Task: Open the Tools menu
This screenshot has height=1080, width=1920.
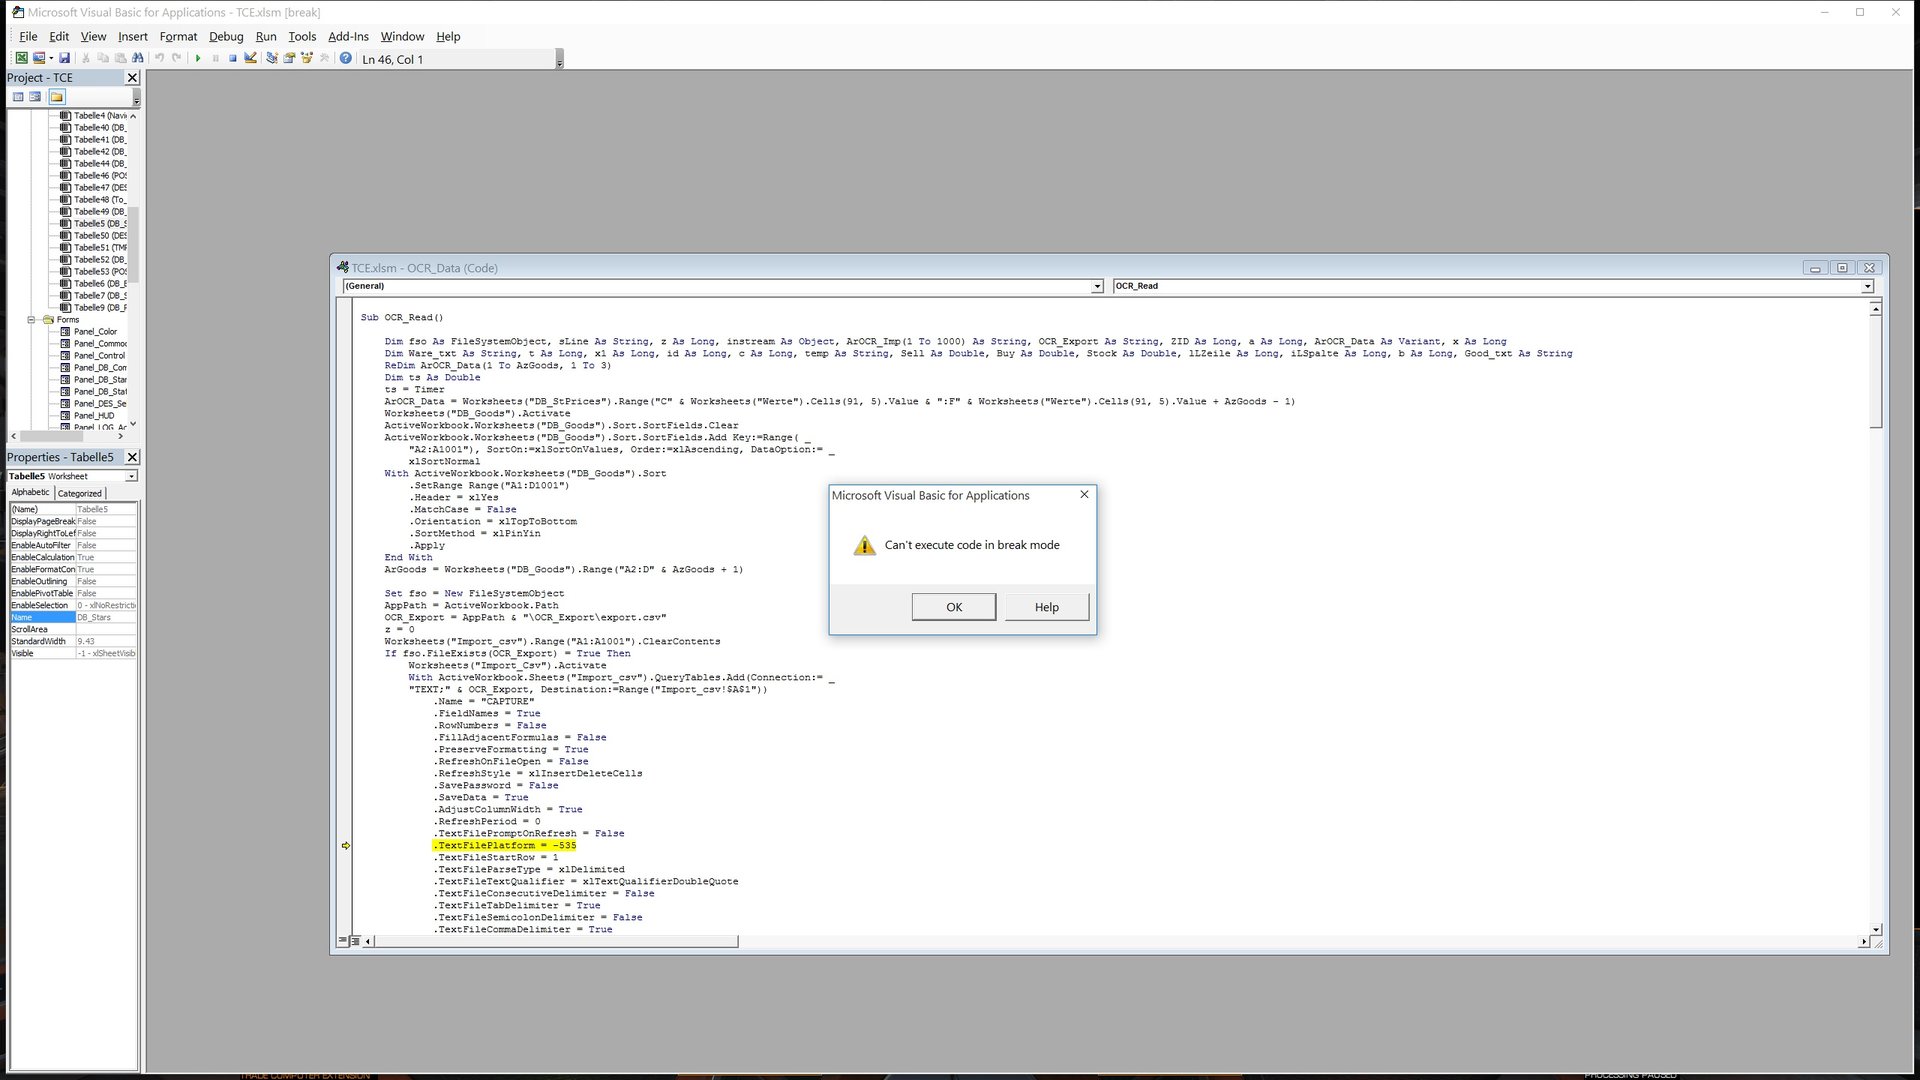Action: coord(302,36)
